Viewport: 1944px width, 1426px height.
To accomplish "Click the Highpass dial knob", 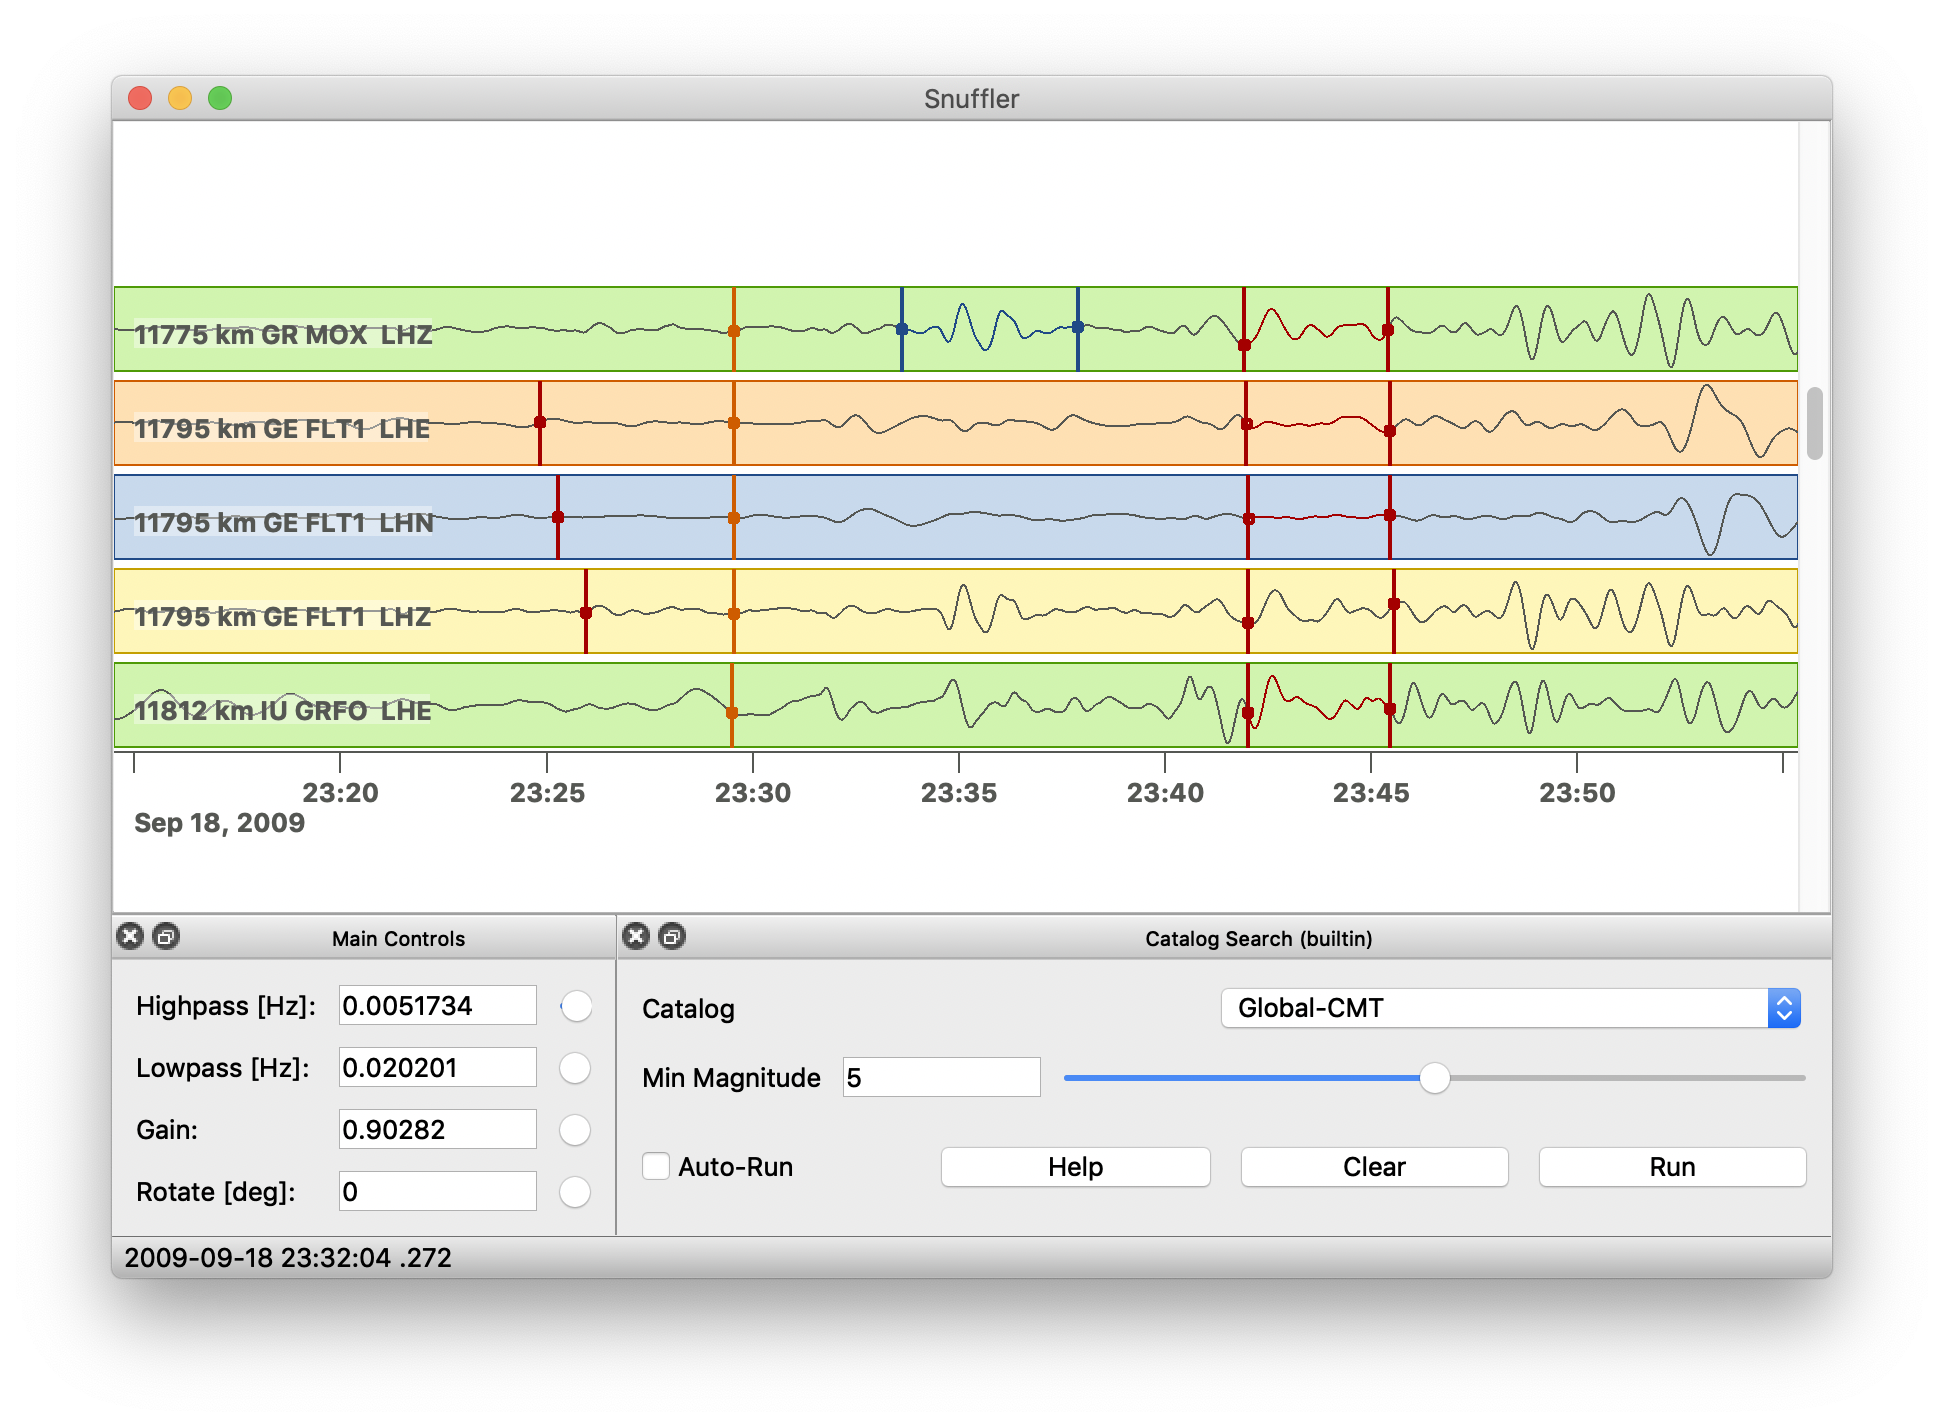I will 576,1006.
